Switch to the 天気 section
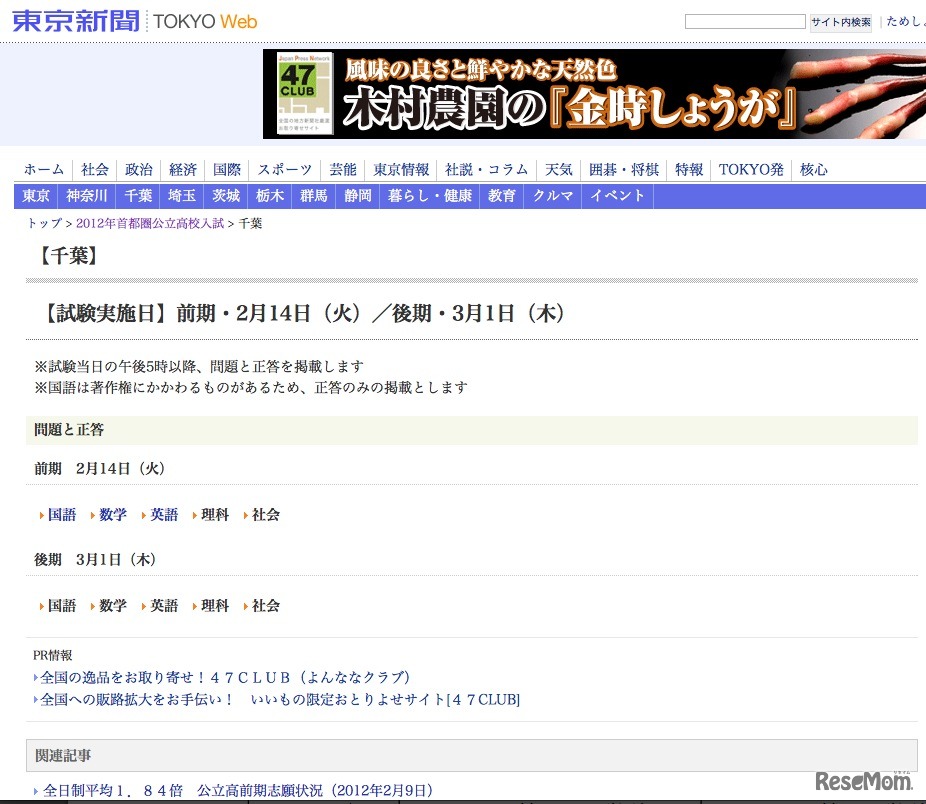Image resolution: width=926 pixels, height=804 pixels. point(558,169)
